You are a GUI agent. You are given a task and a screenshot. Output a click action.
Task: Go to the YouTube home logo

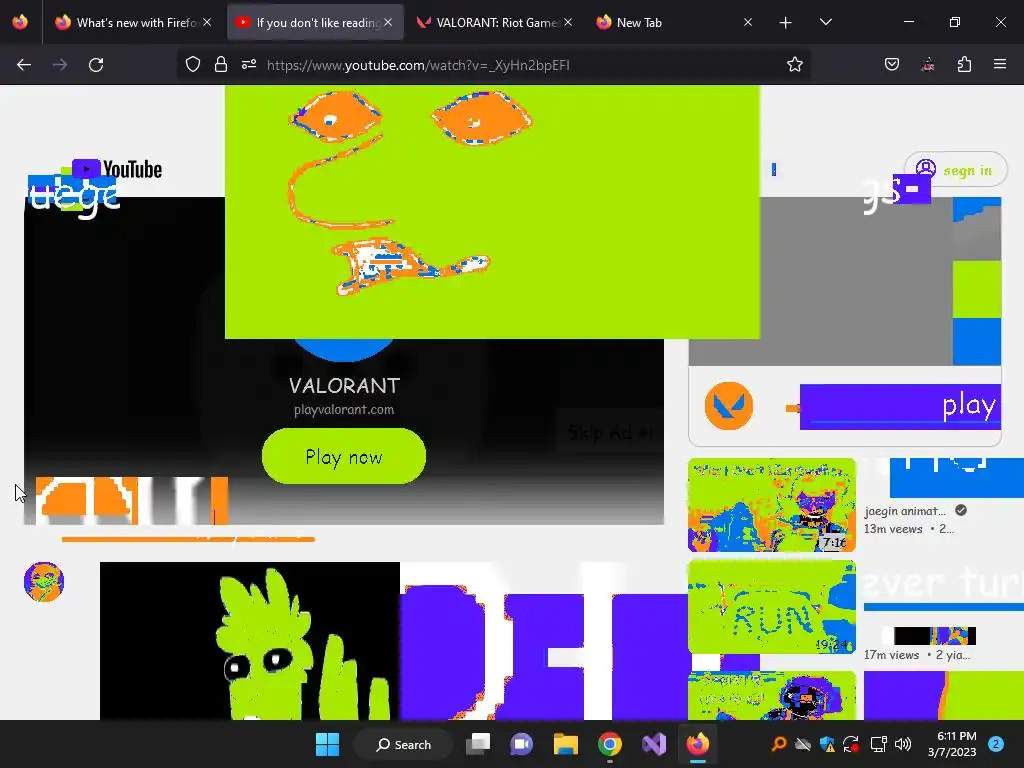tap(117, 170)
